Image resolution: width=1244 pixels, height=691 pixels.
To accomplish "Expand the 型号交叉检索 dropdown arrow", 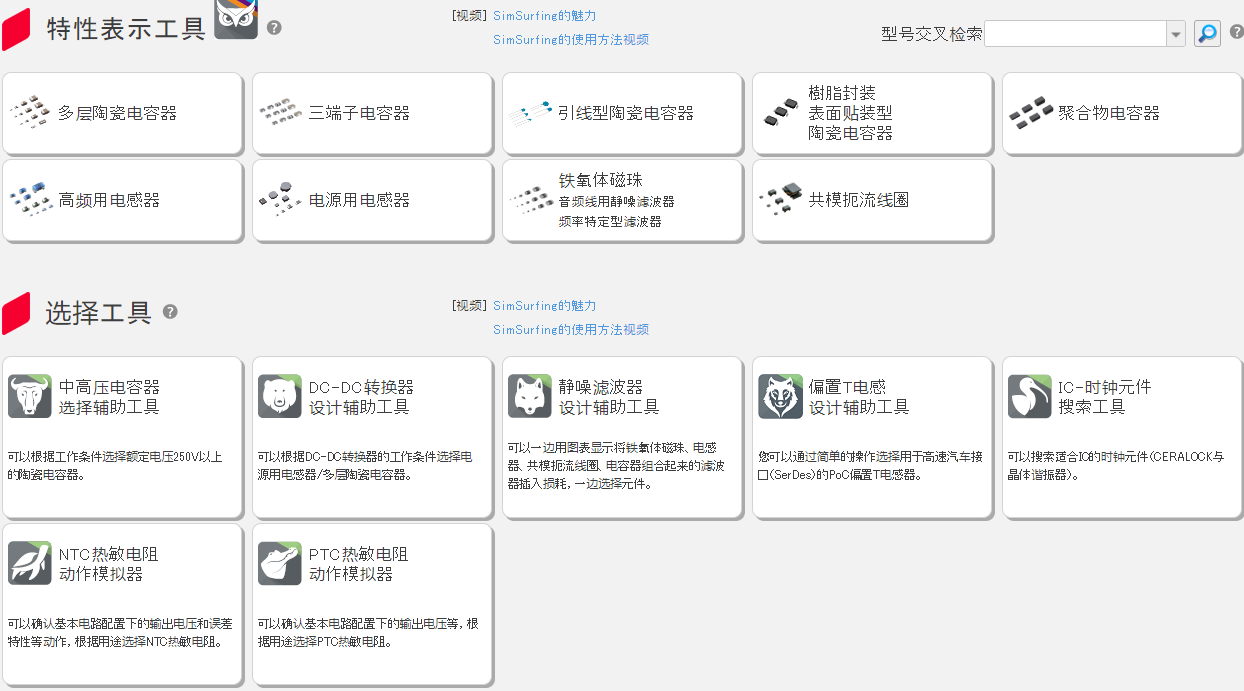I will [1175, 33].
